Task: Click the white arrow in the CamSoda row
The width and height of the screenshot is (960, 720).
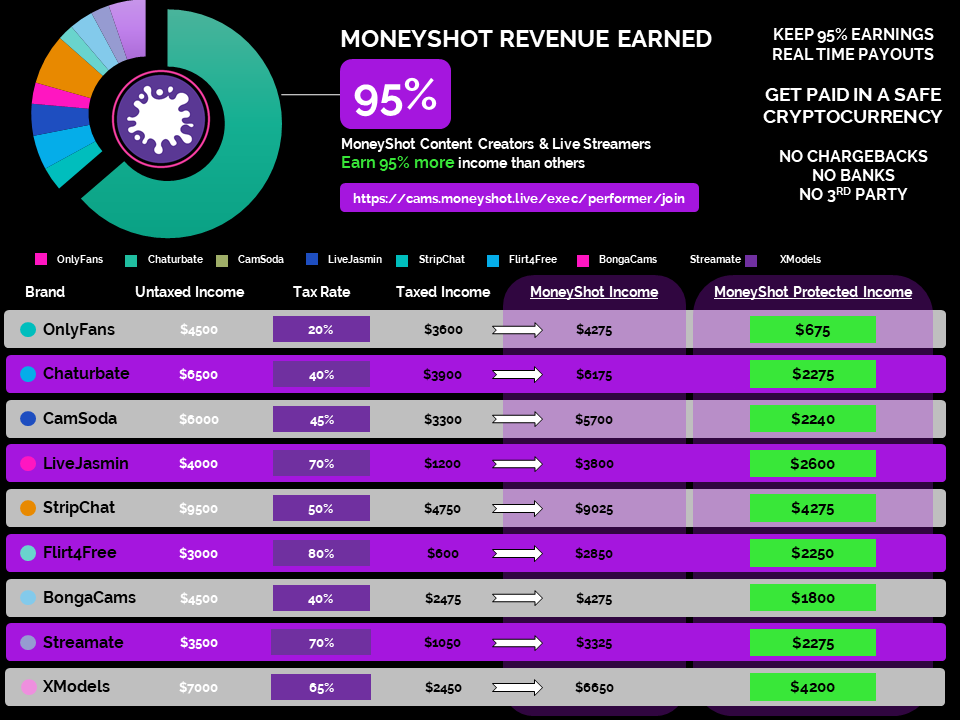Action: (517, 419)
